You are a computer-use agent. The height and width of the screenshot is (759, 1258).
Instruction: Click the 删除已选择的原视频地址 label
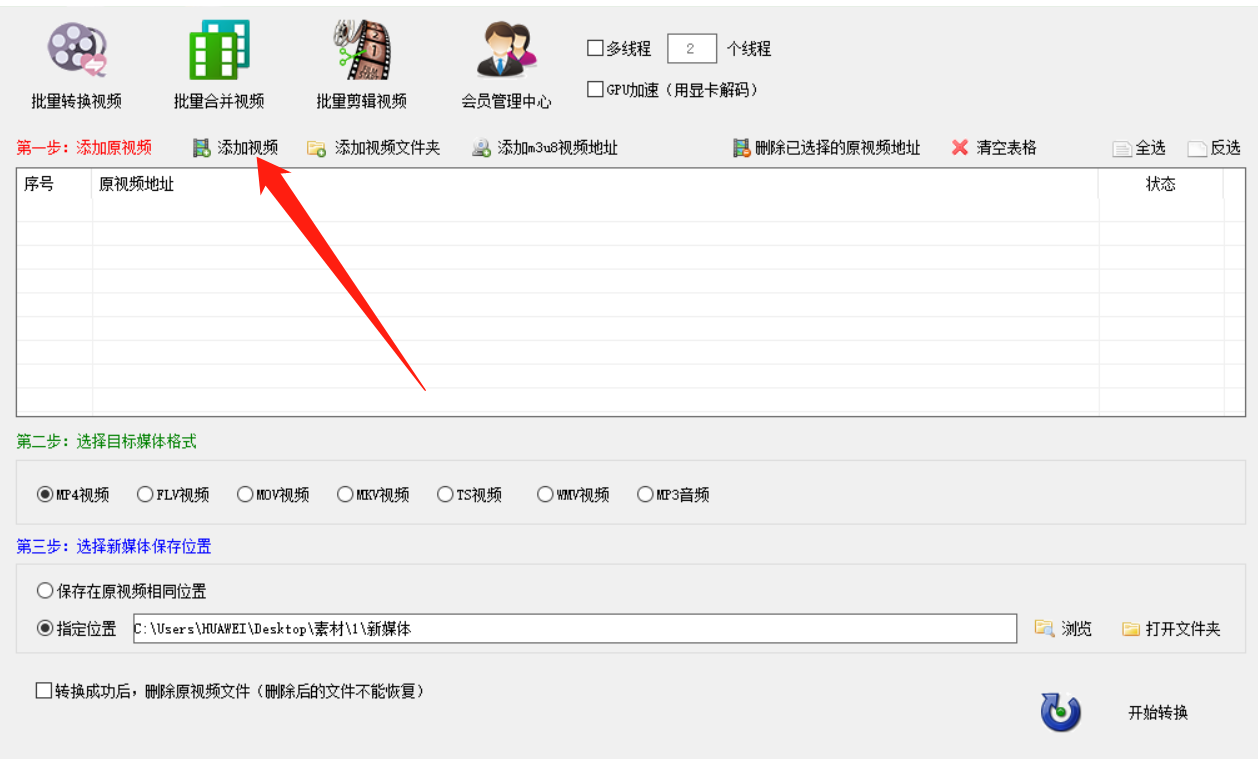click(x=838, y=148)
